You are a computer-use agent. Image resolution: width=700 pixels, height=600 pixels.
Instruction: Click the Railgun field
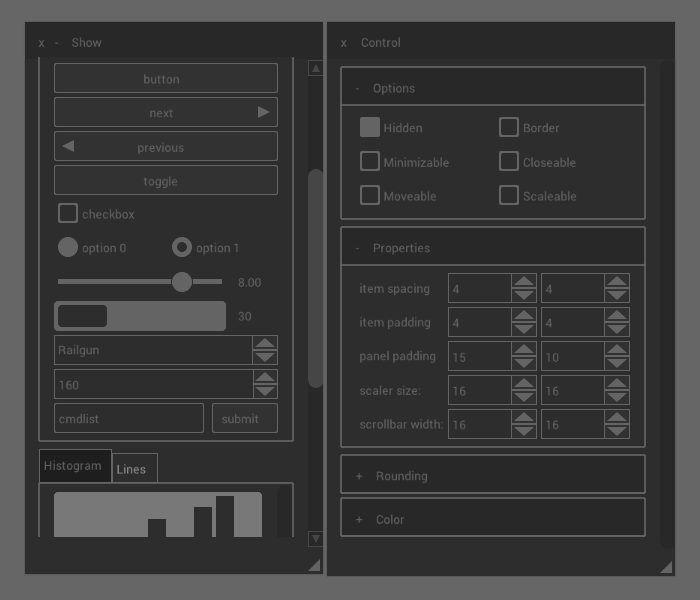[153, 350]
